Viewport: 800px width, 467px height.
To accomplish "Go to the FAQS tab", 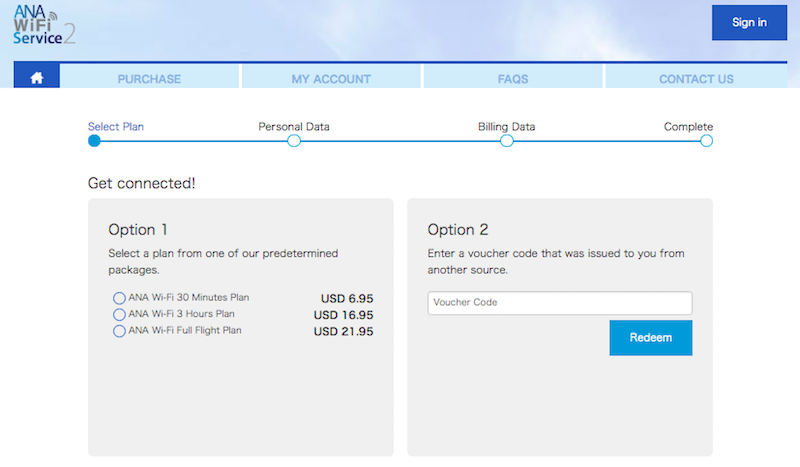I will (513, 77).
